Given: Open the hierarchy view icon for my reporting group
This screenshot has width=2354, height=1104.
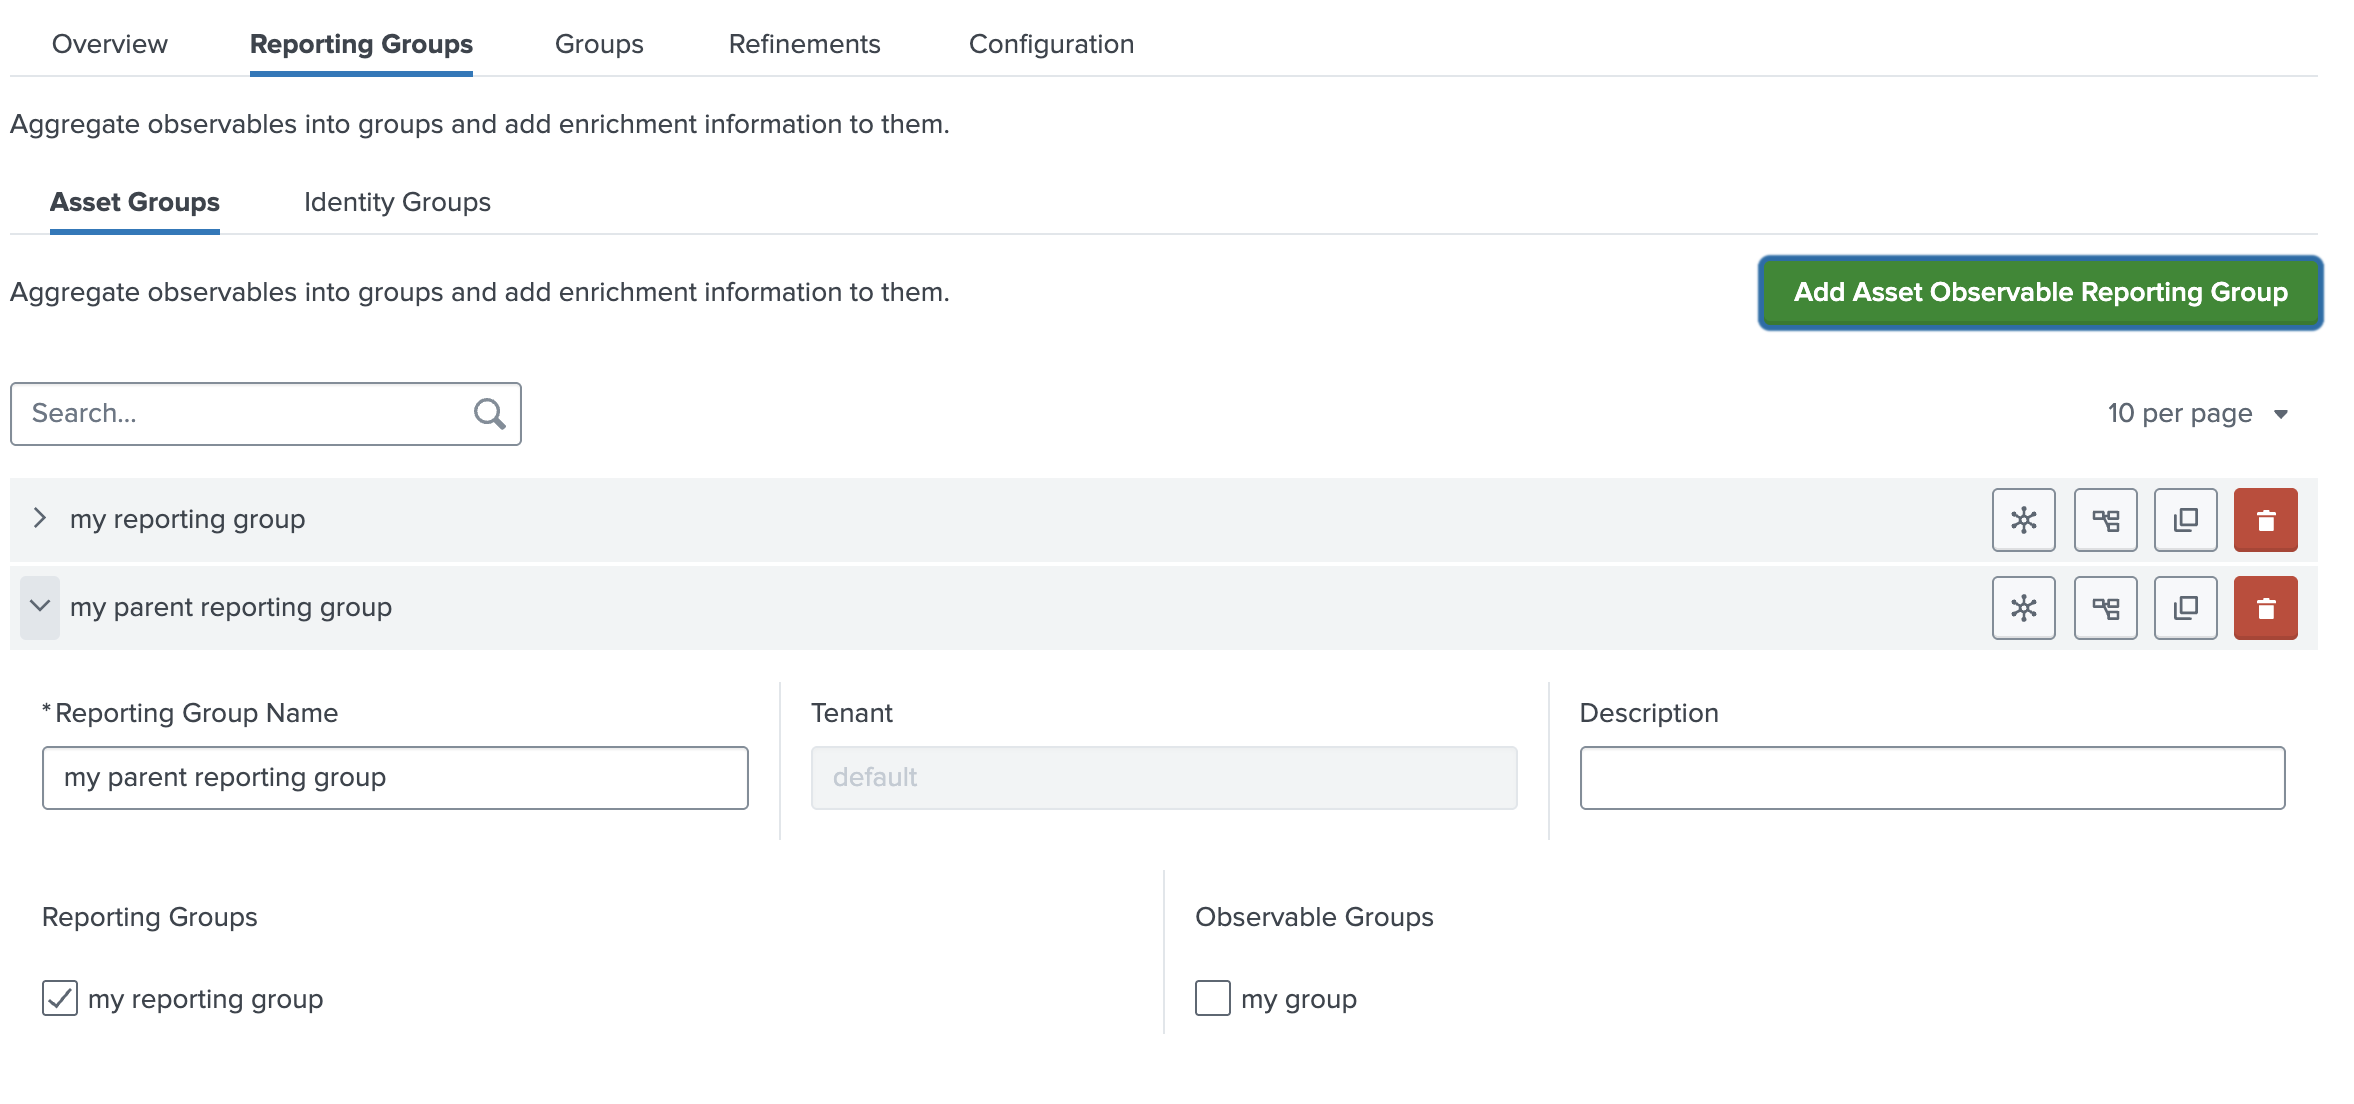Looking at the screenshot, I should pos(2104,519).
